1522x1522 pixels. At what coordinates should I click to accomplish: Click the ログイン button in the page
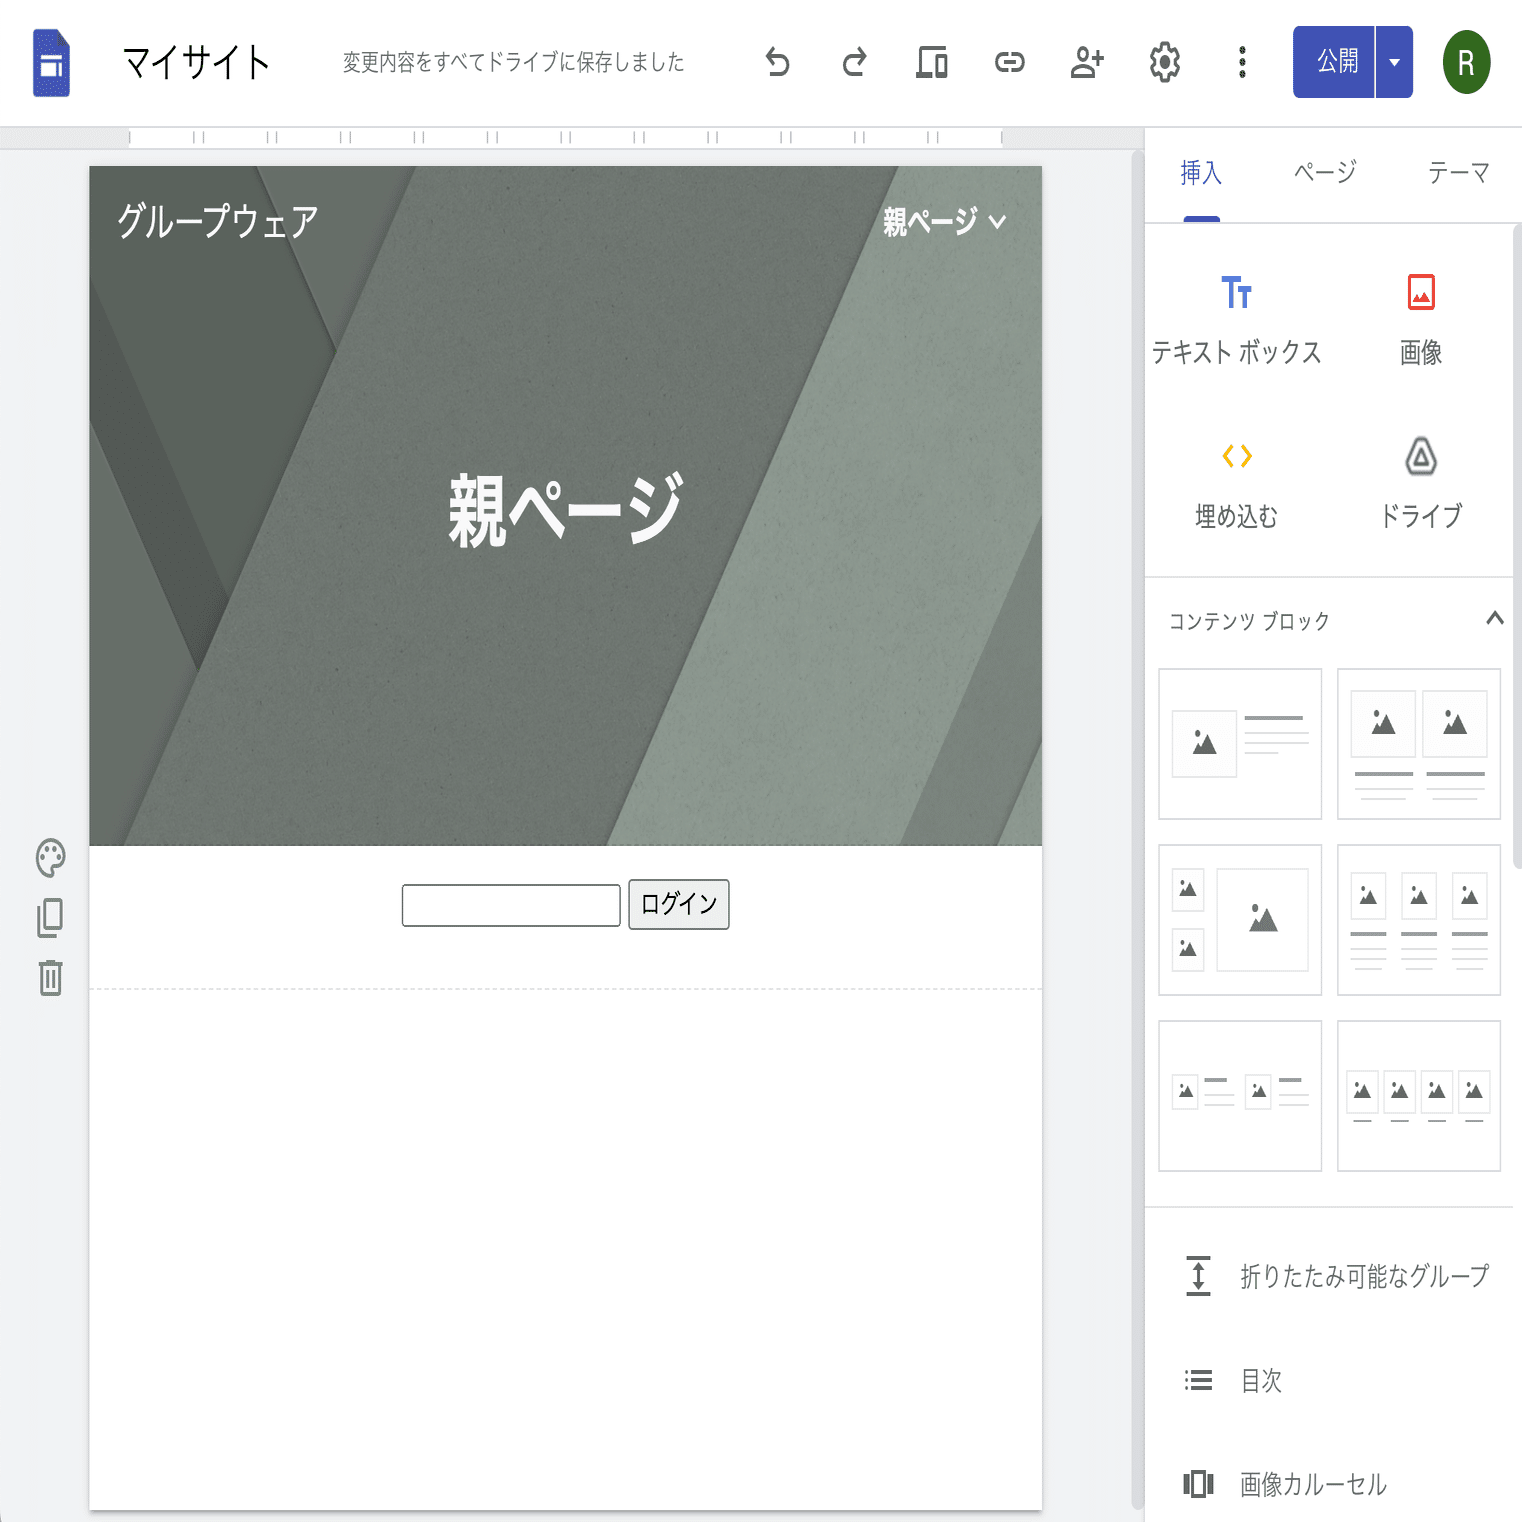click(x=678, y=903)
